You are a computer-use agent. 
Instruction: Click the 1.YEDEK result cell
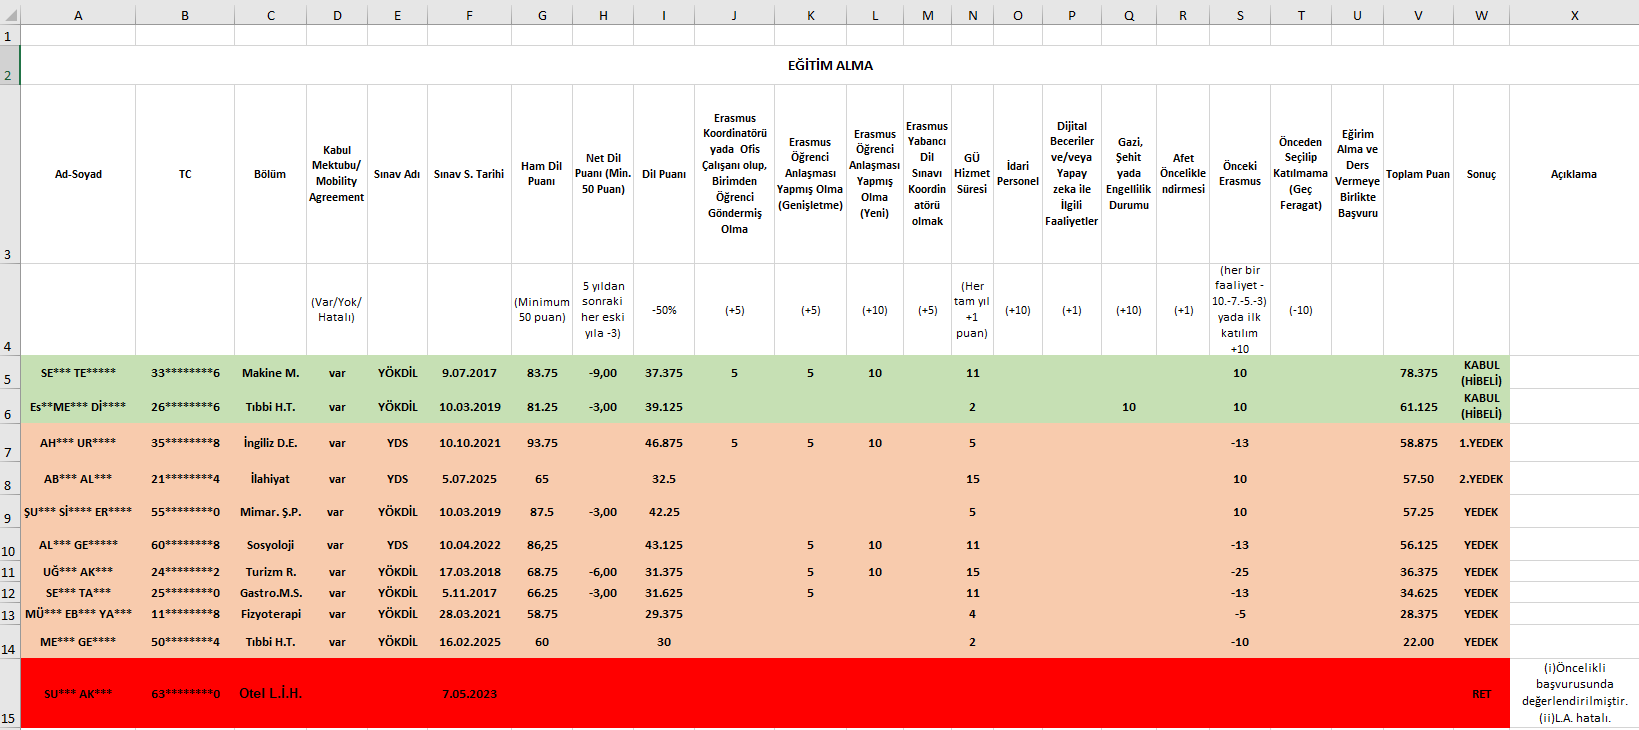pos(1481,443)
